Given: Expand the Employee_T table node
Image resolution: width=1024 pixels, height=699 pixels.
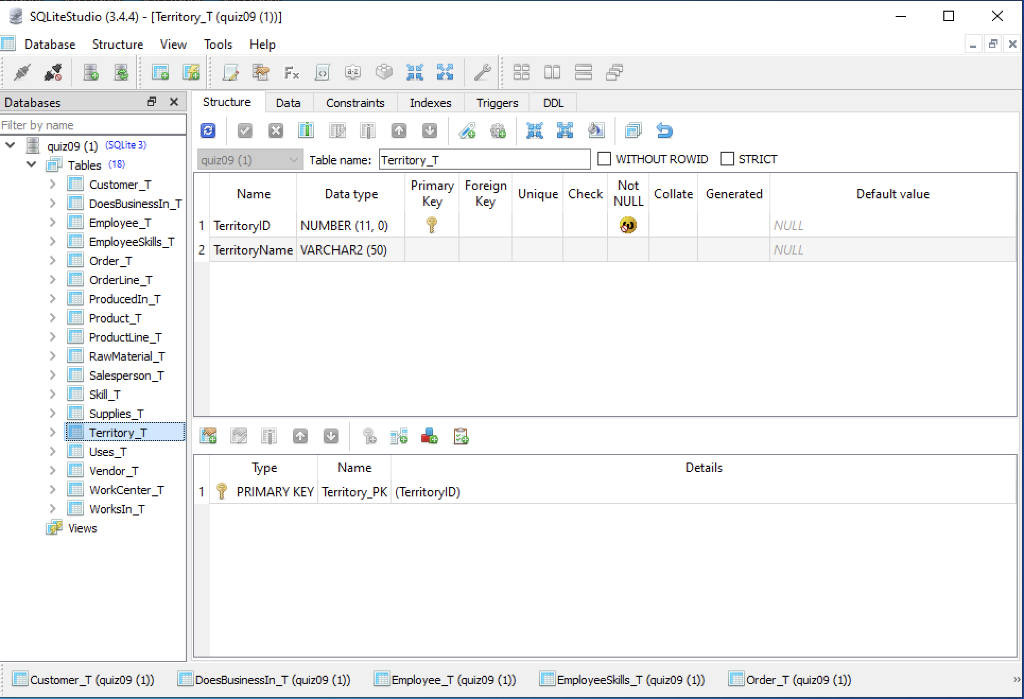Looking at the screenshot, I should 52,222.
